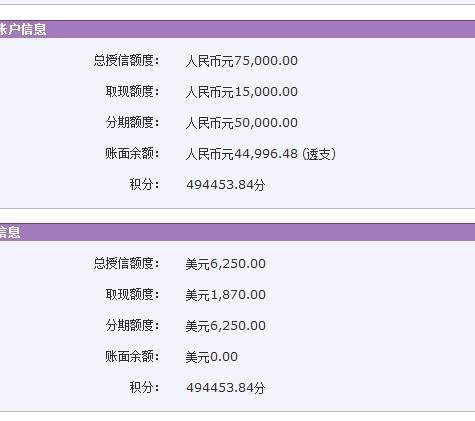Select the 美元0.00 balance value
The width and height of the screenshot is (475, 421).
pyautogui.click(x=212, y=357)
